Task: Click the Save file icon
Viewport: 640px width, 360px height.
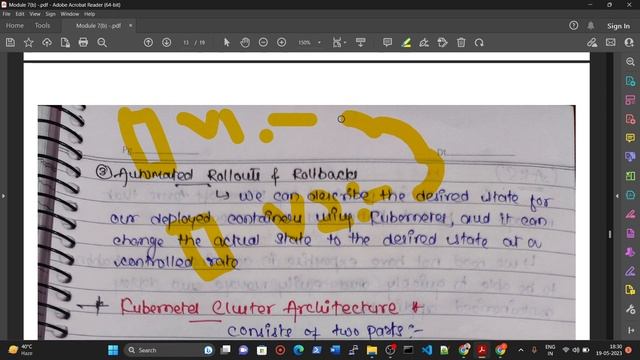Action: (x=10, y=42)
